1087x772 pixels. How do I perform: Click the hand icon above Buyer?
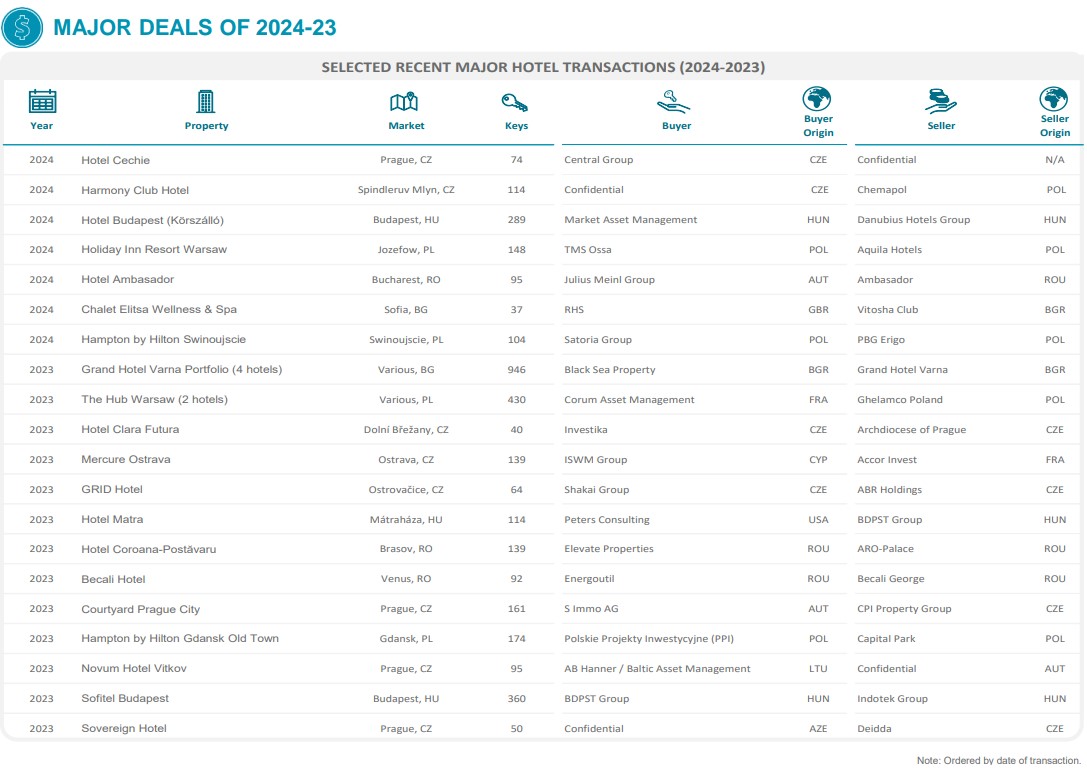pyautogui.click(x=674, y=101)
